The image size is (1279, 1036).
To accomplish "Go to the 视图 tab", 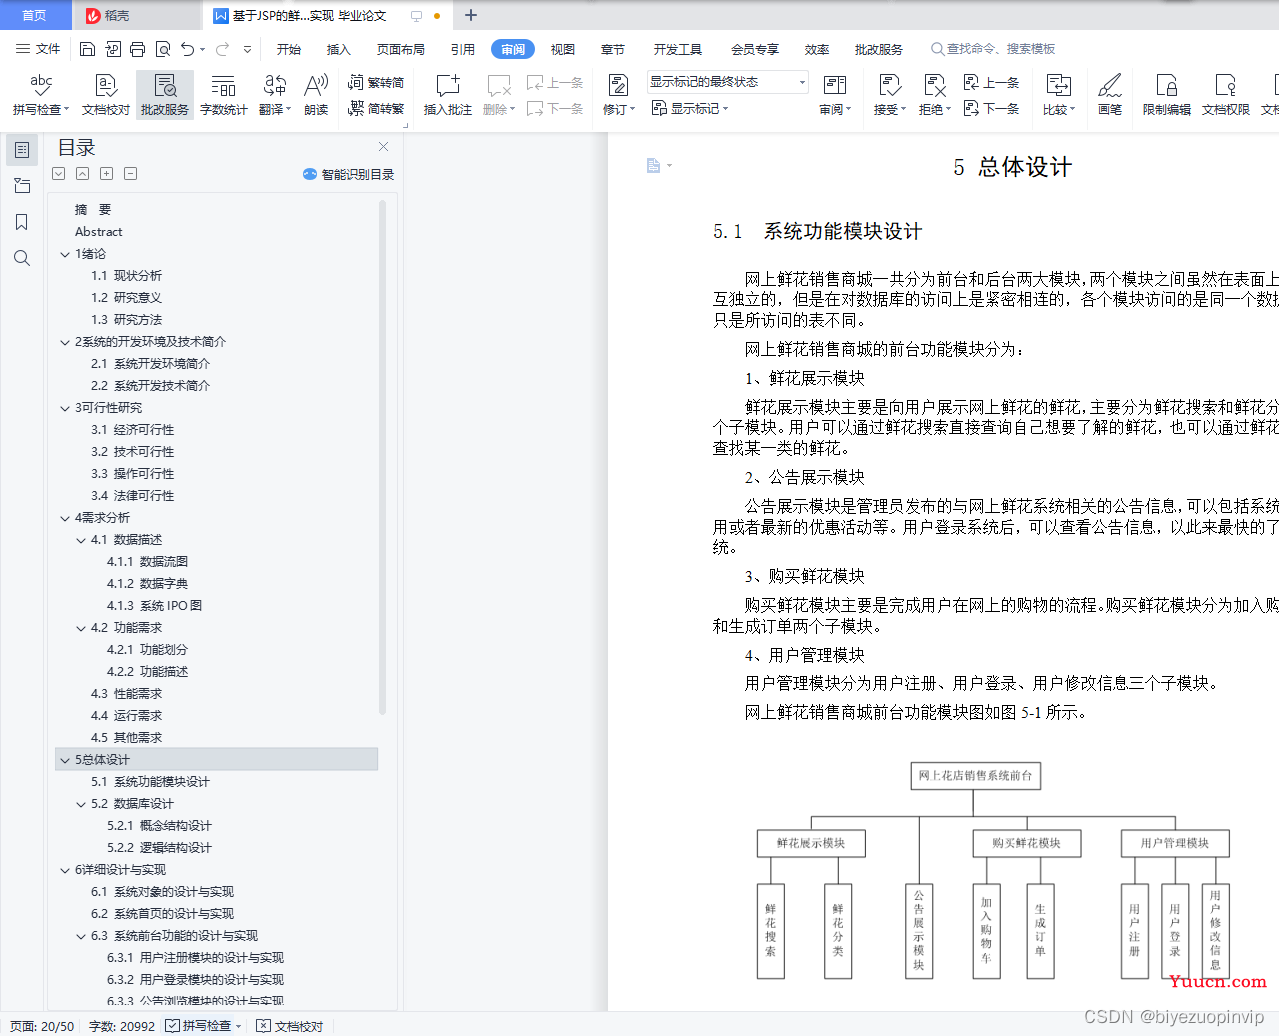I will 563,49.
